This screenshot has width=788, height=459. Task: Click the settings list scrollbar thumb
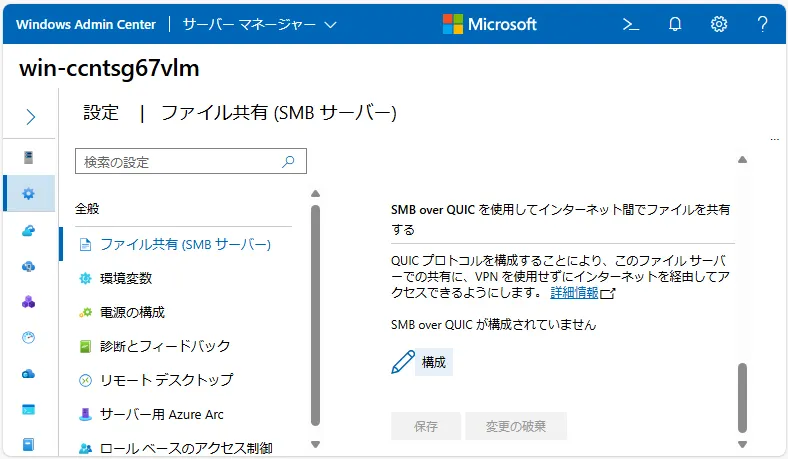[315, 315]
